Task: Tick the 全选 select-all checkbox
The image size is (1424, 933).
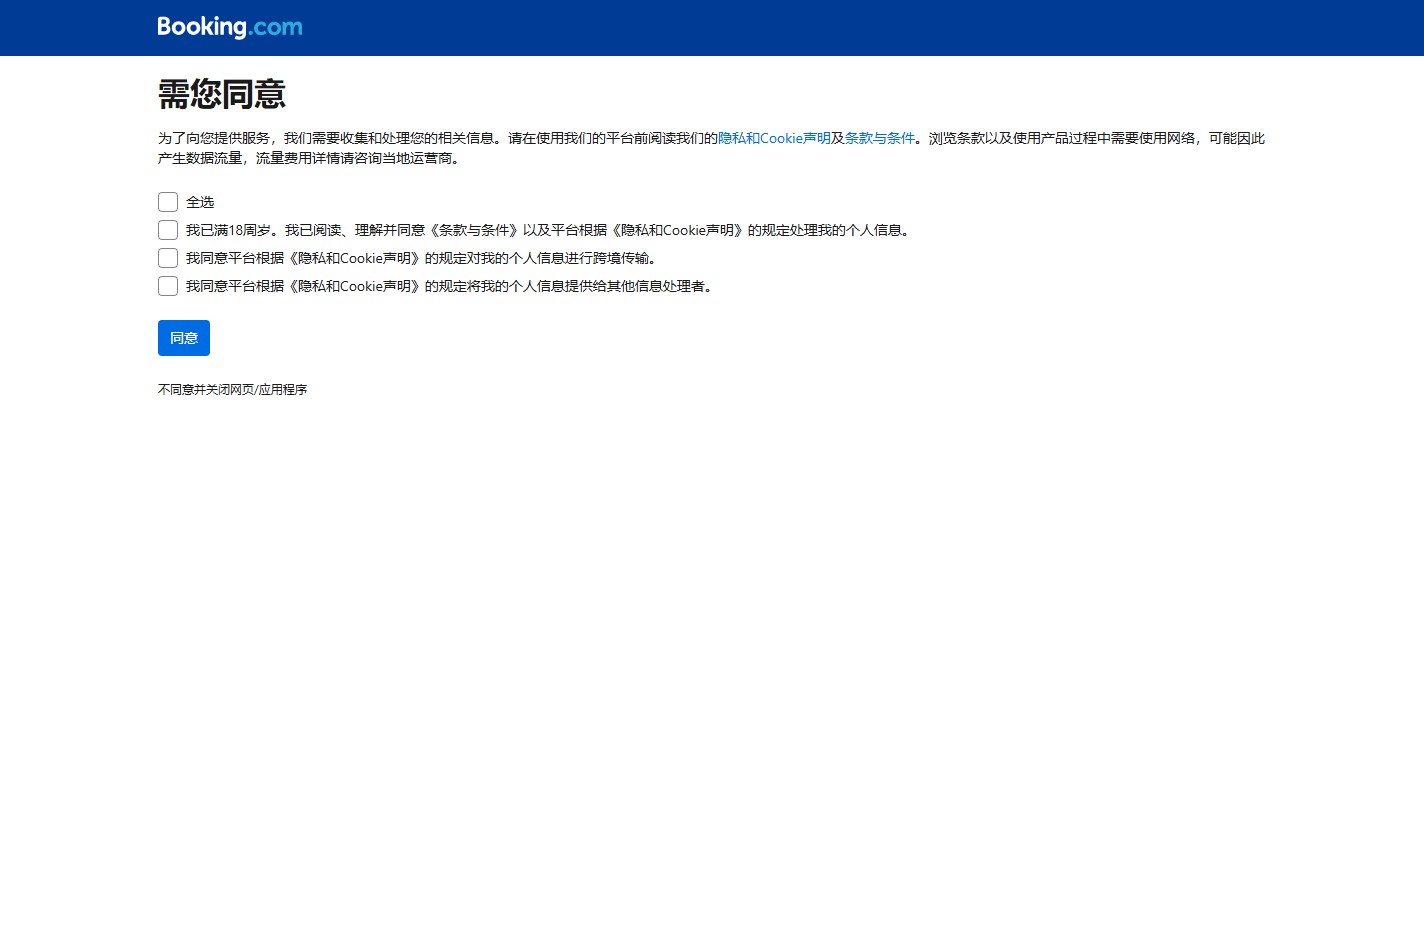Action: [x=168, y=202]
